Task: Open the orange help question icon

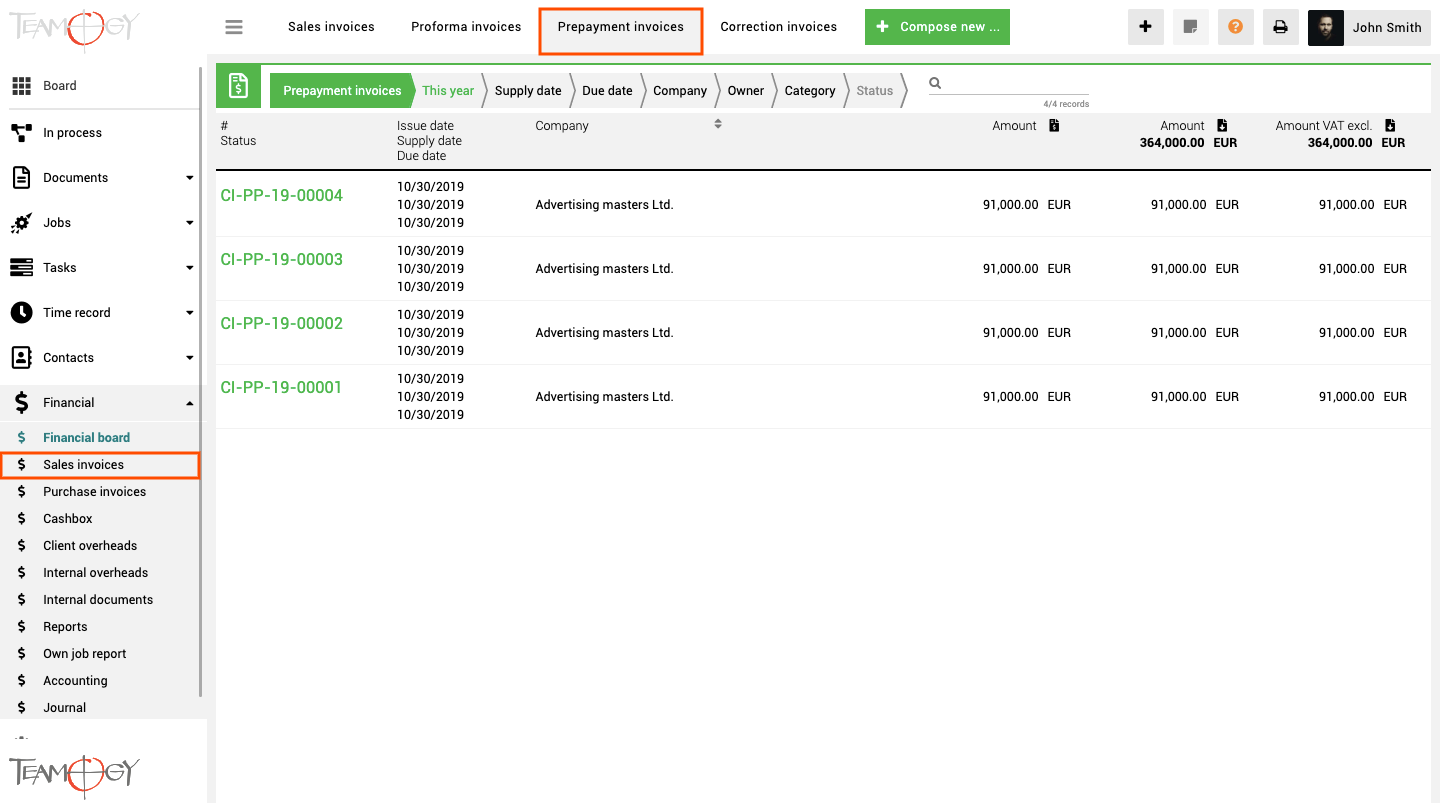Action: pos(1235,27)
